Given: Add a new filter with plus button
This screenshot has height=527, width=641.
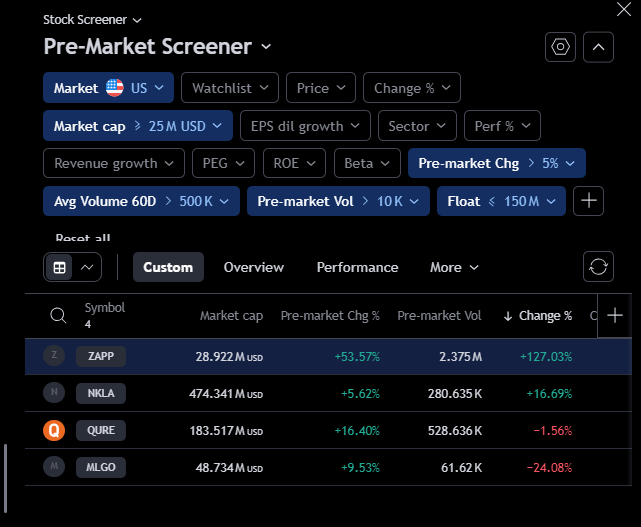Looking at the screenshot, I should coord(588,201).
